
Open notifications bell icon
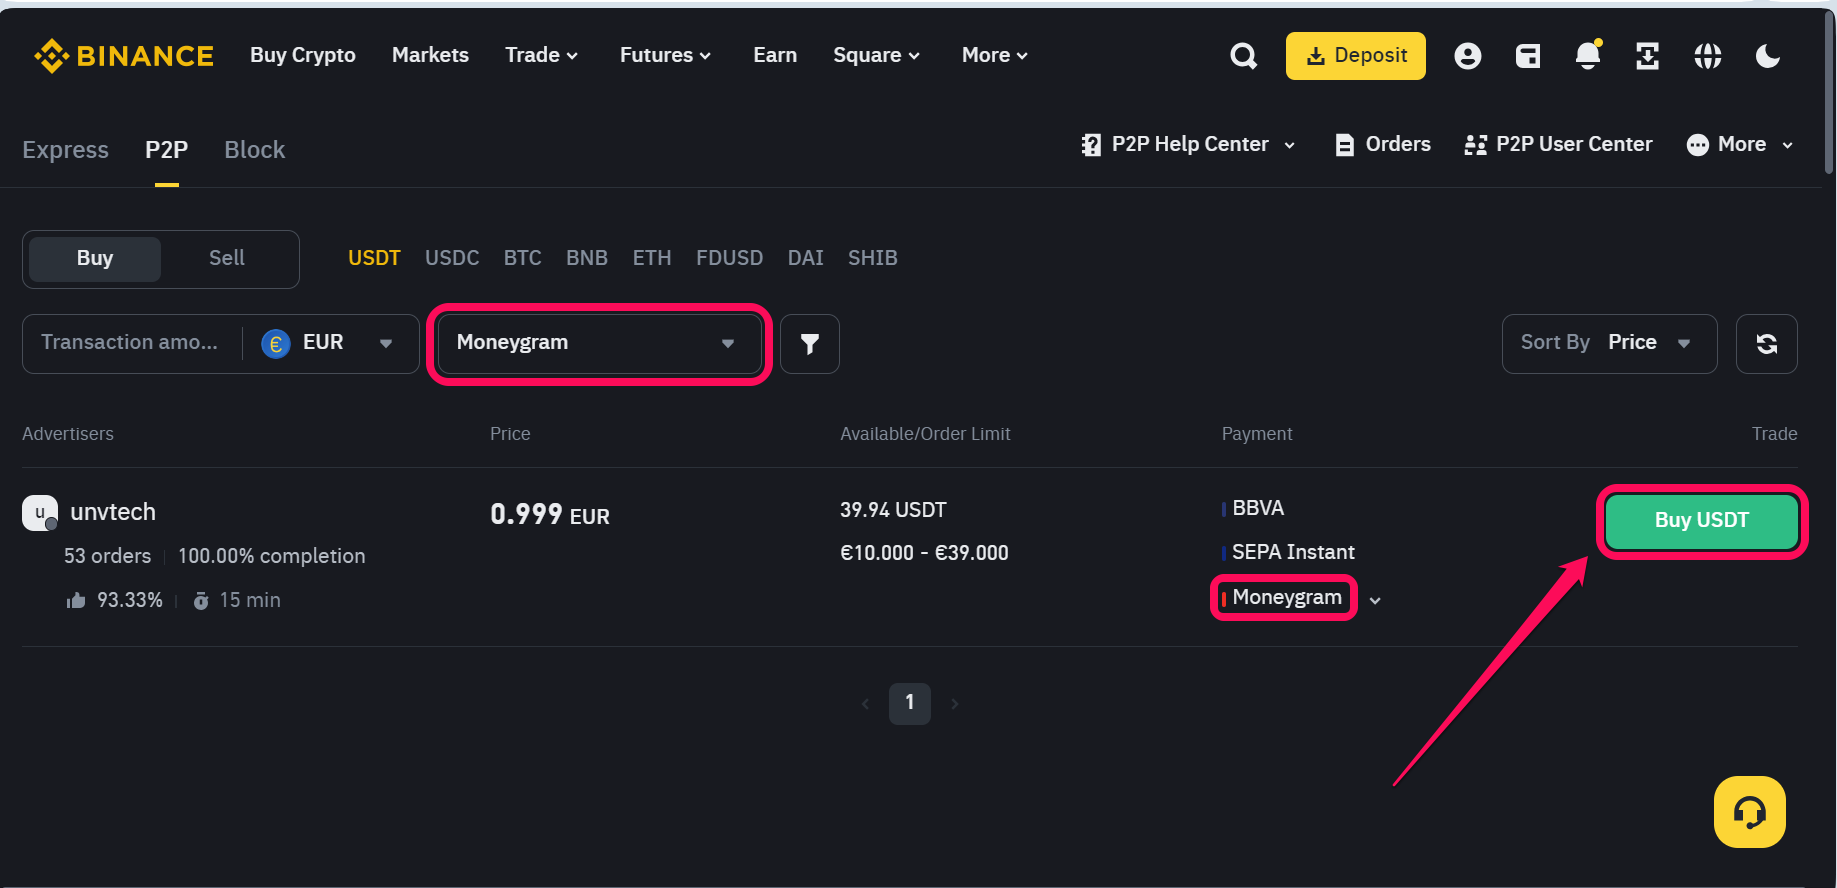tap(1588, 55)
